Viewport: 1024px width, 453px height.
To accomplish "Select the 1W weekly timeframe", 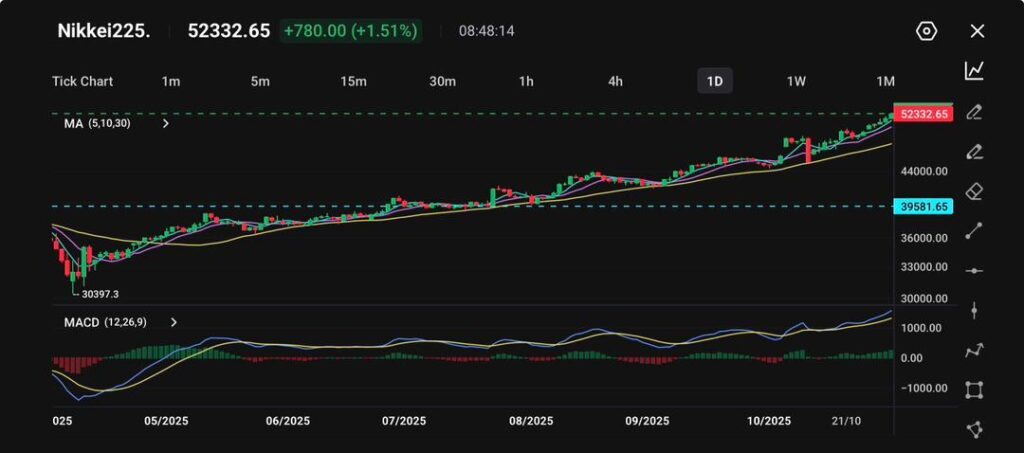I will coord(796,81).
